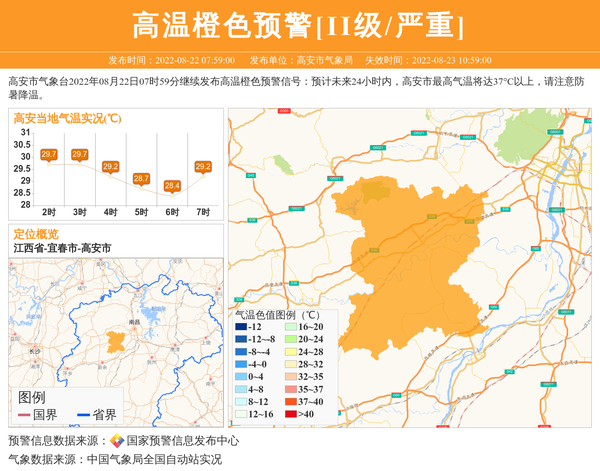Click the 长沙 city label on overview map
Viewport: 600px width, 471px height.
tap(34, 351)
